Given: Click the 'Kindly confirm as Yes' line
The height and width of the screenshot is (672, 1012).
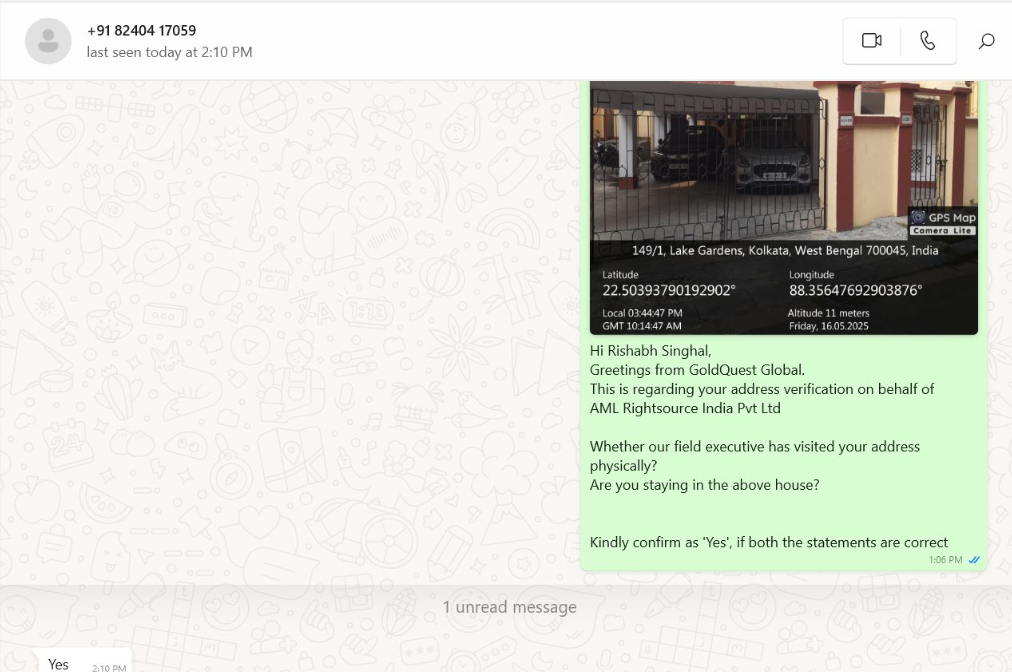Looking at the screenshot, I should pos(768,542).
